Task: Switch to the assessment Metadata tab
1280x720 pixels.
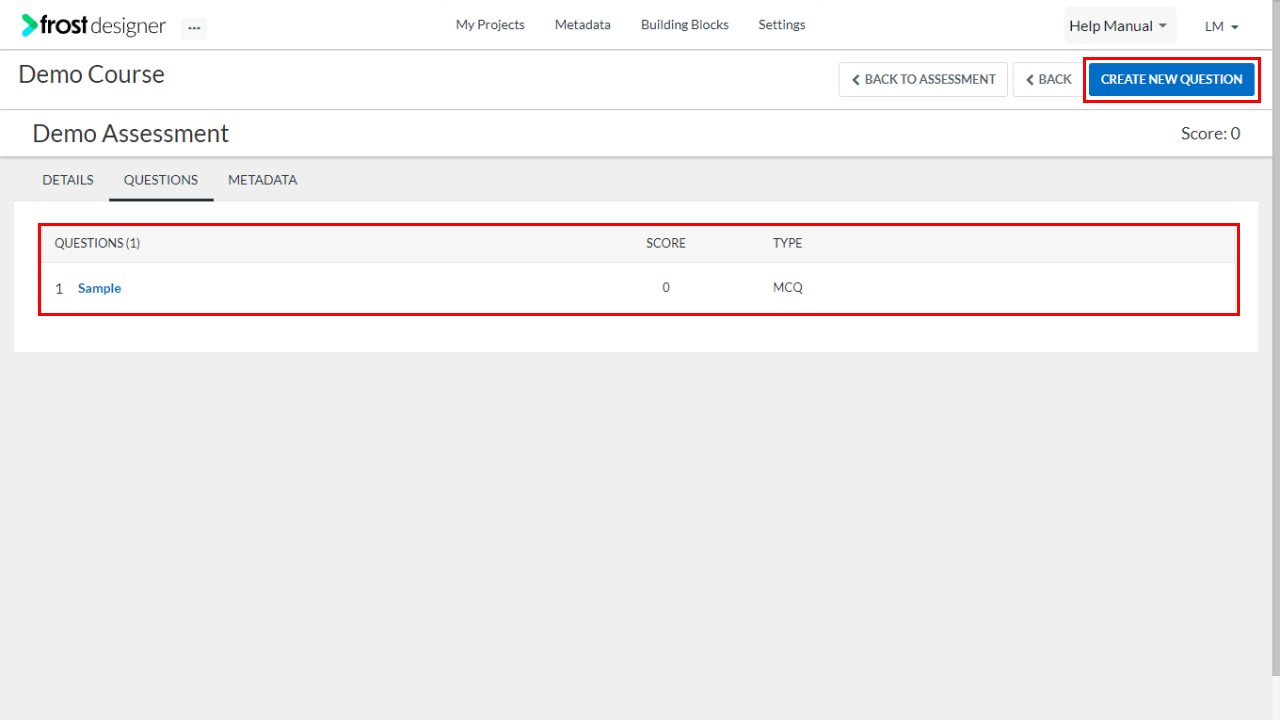Action: pos(262,180)
